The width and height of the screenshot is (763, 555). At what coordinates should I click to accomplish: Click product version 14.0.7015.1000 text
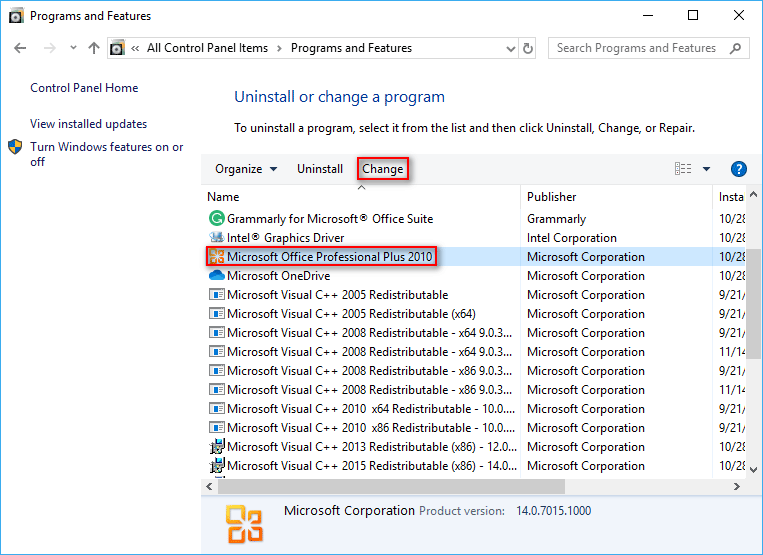click(554, 511)
